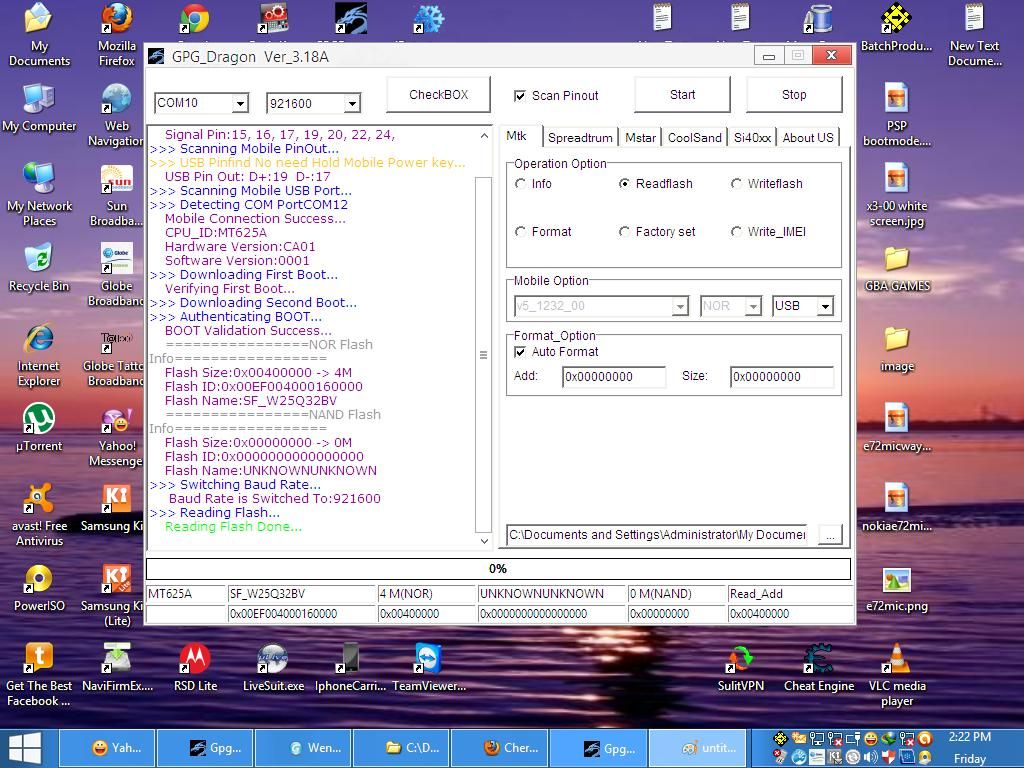The image size is (1024, 768).
Task: Expand the COM10 port dropdown
Action: pyautogui.click(x=240, y=103)
